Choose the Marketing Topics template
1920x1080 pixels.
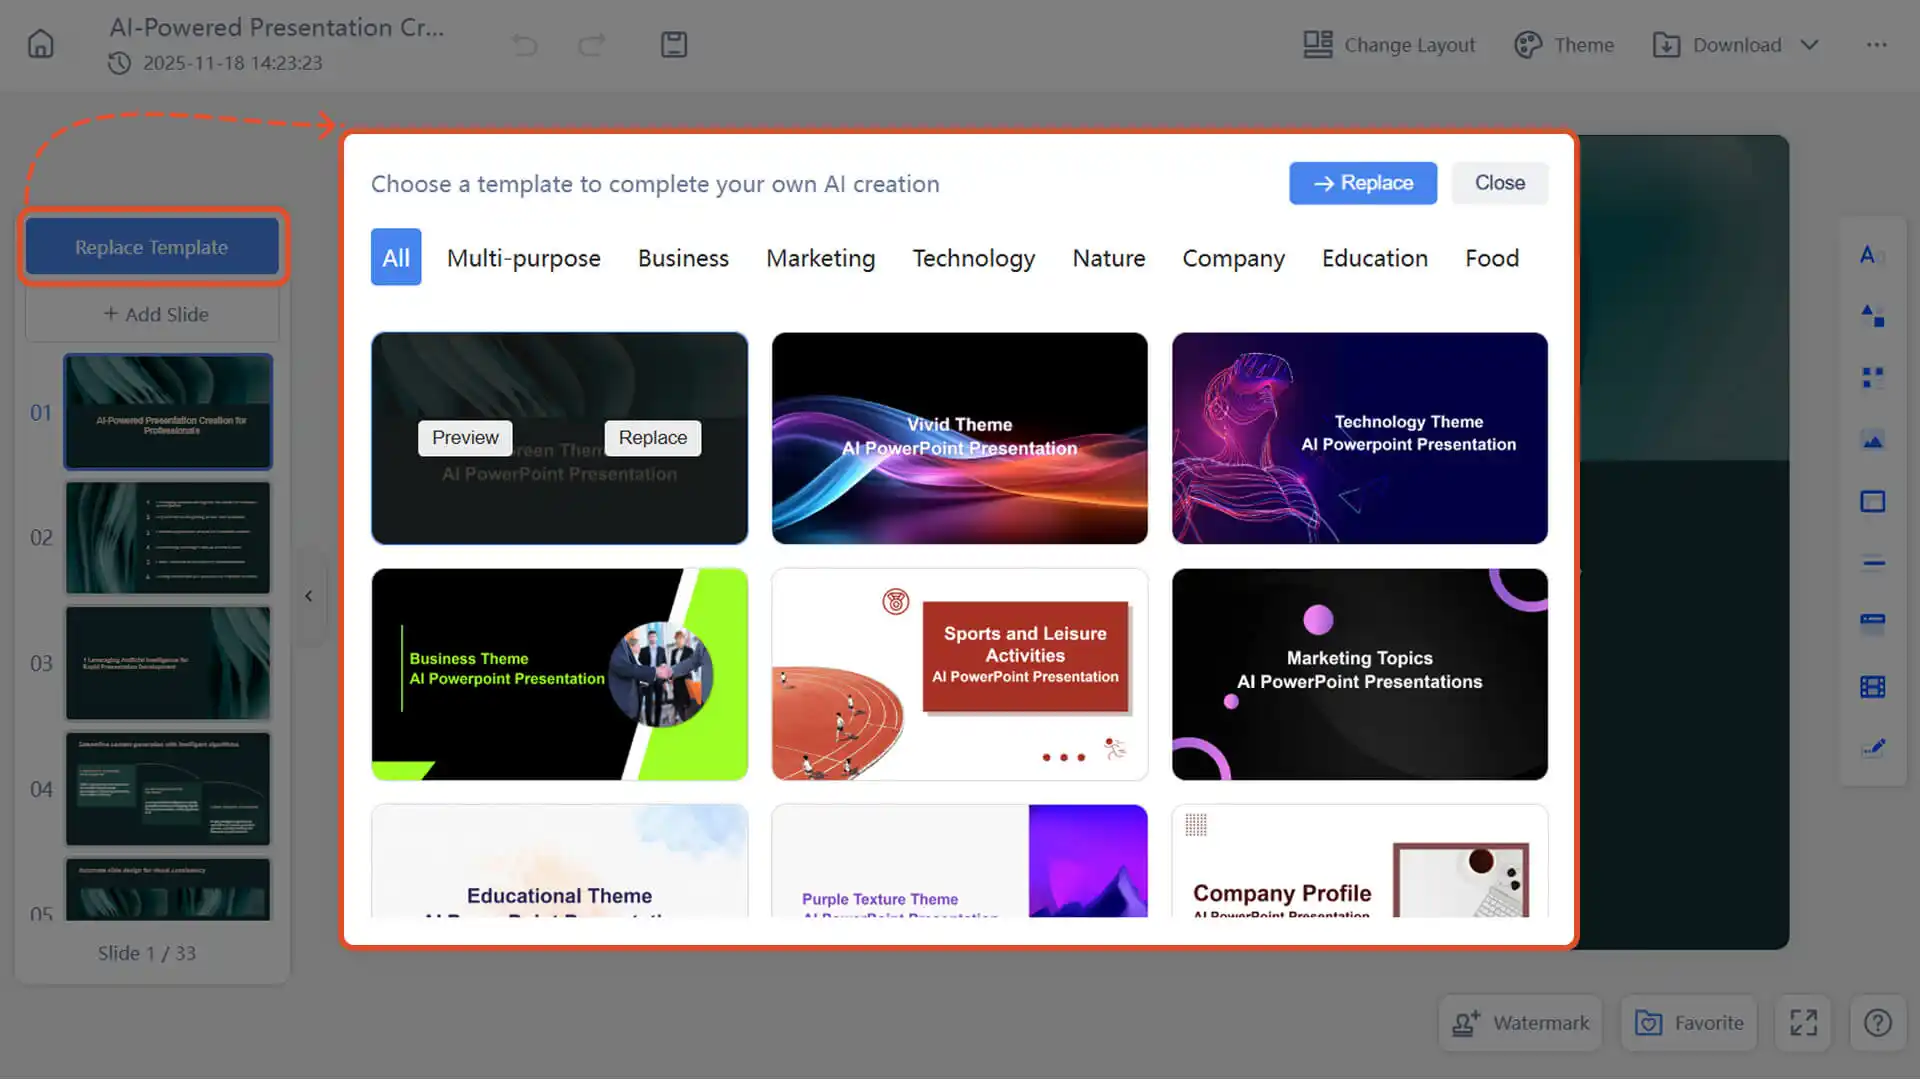coord(1360,674)
